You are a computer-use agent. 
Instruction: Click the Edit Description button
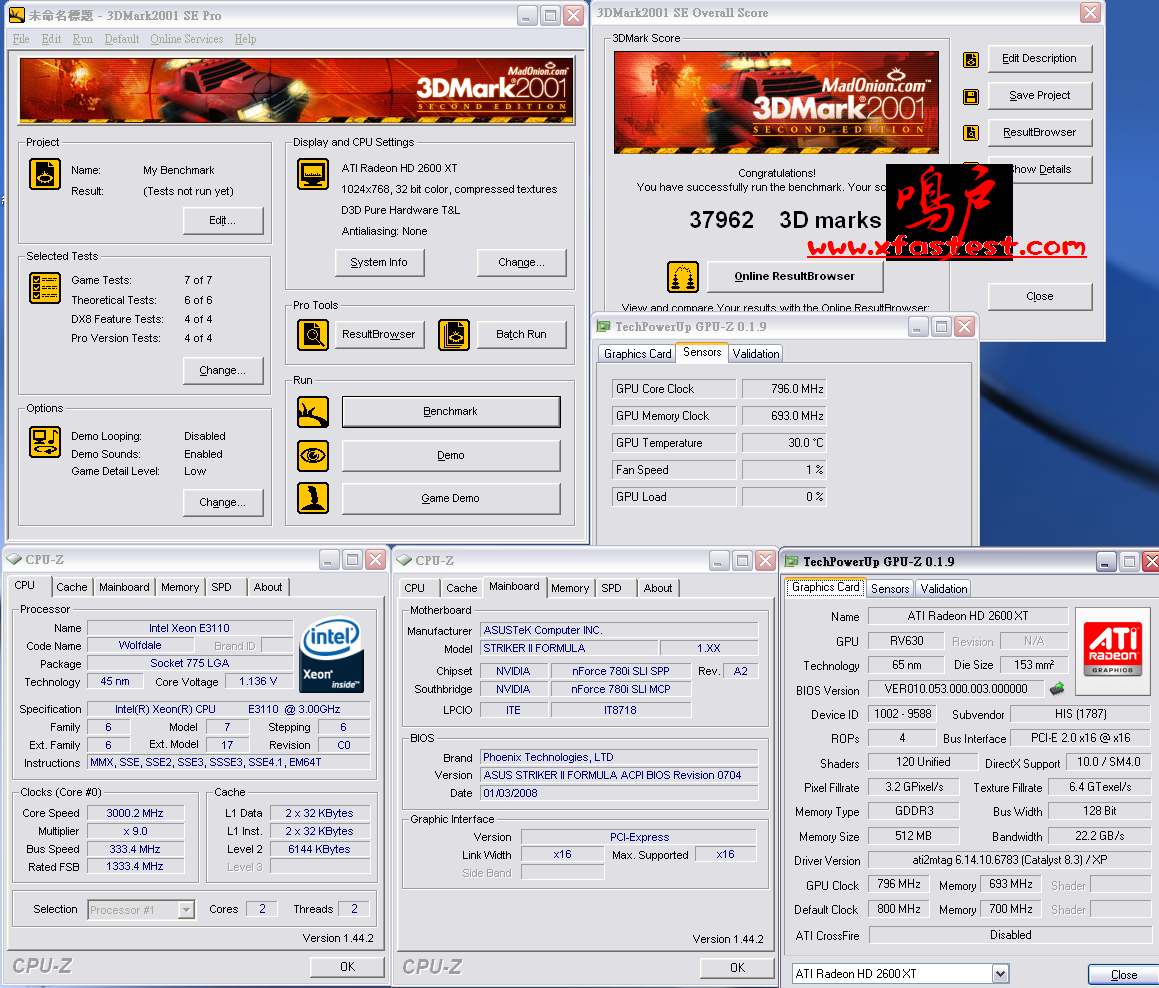[1039, 59]
